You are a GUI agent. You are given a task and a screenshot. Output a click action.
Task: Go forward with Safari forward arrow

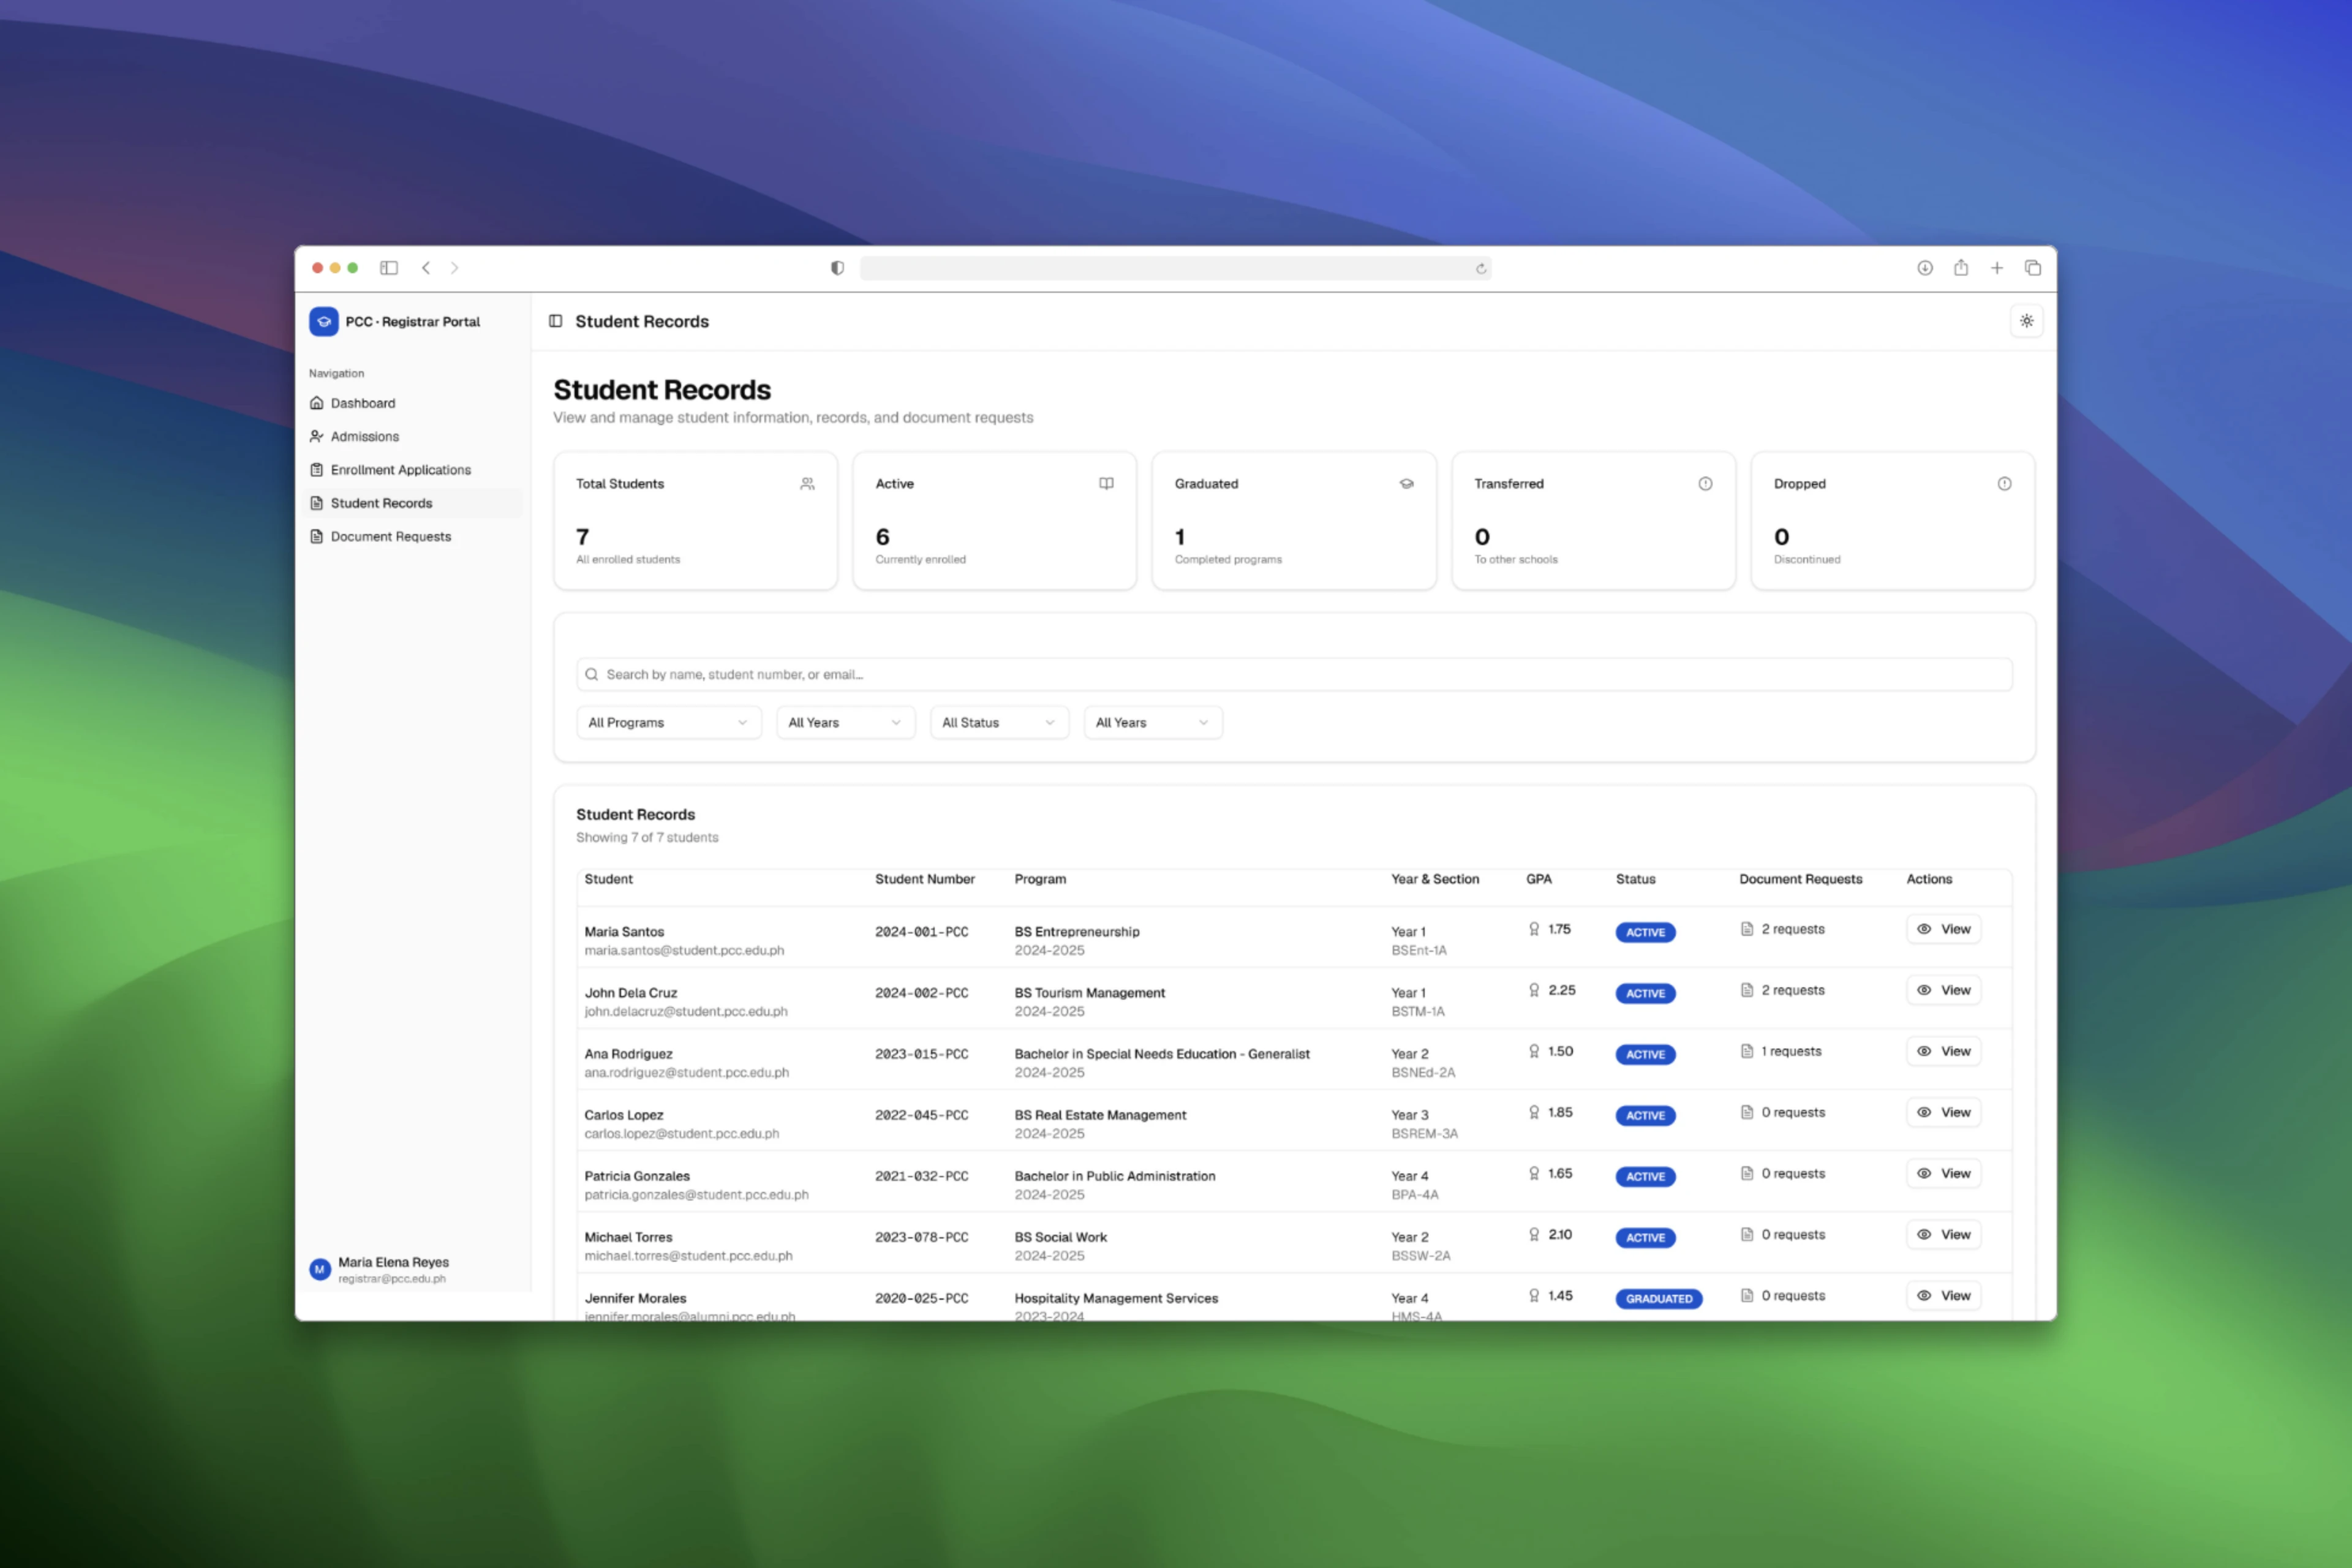tap(455, 268)
